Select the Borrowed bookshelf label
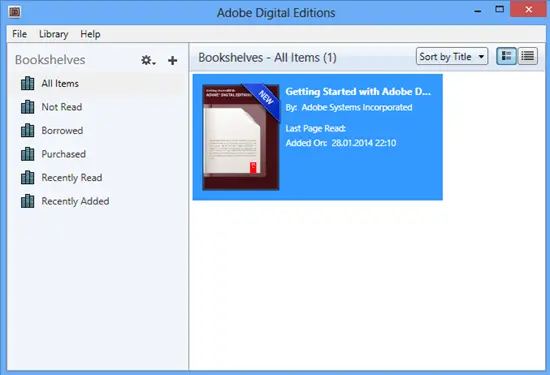550x375 pixels. click(x=62, y=130)
